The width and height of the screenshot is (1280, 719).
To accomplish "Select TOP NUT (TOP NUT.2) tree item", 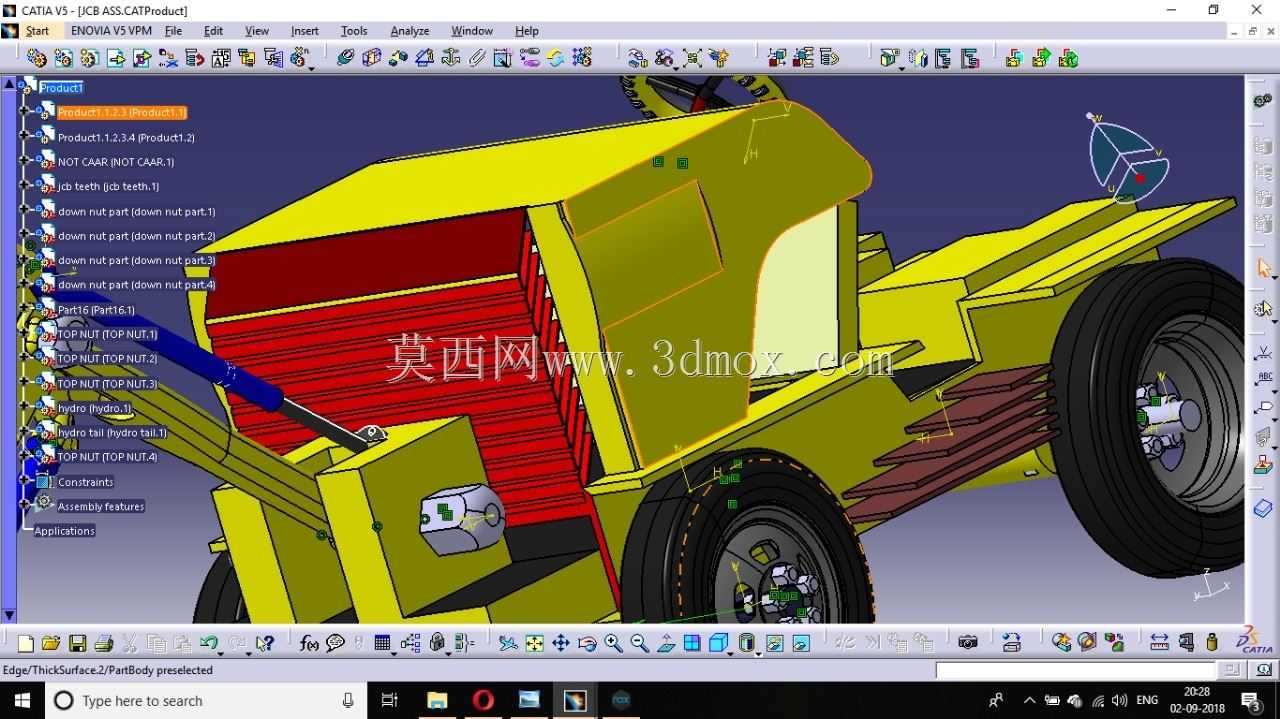I will coord(107,358).
